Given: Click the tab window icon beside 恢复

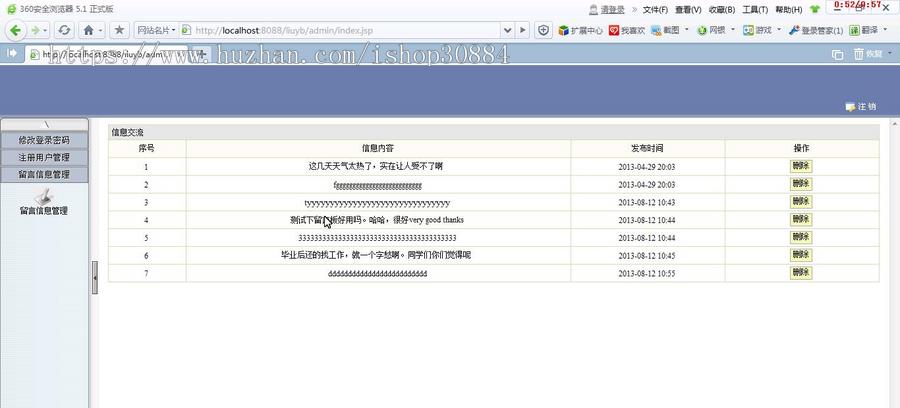Looking at the screenshot, I should click(837, 55).
